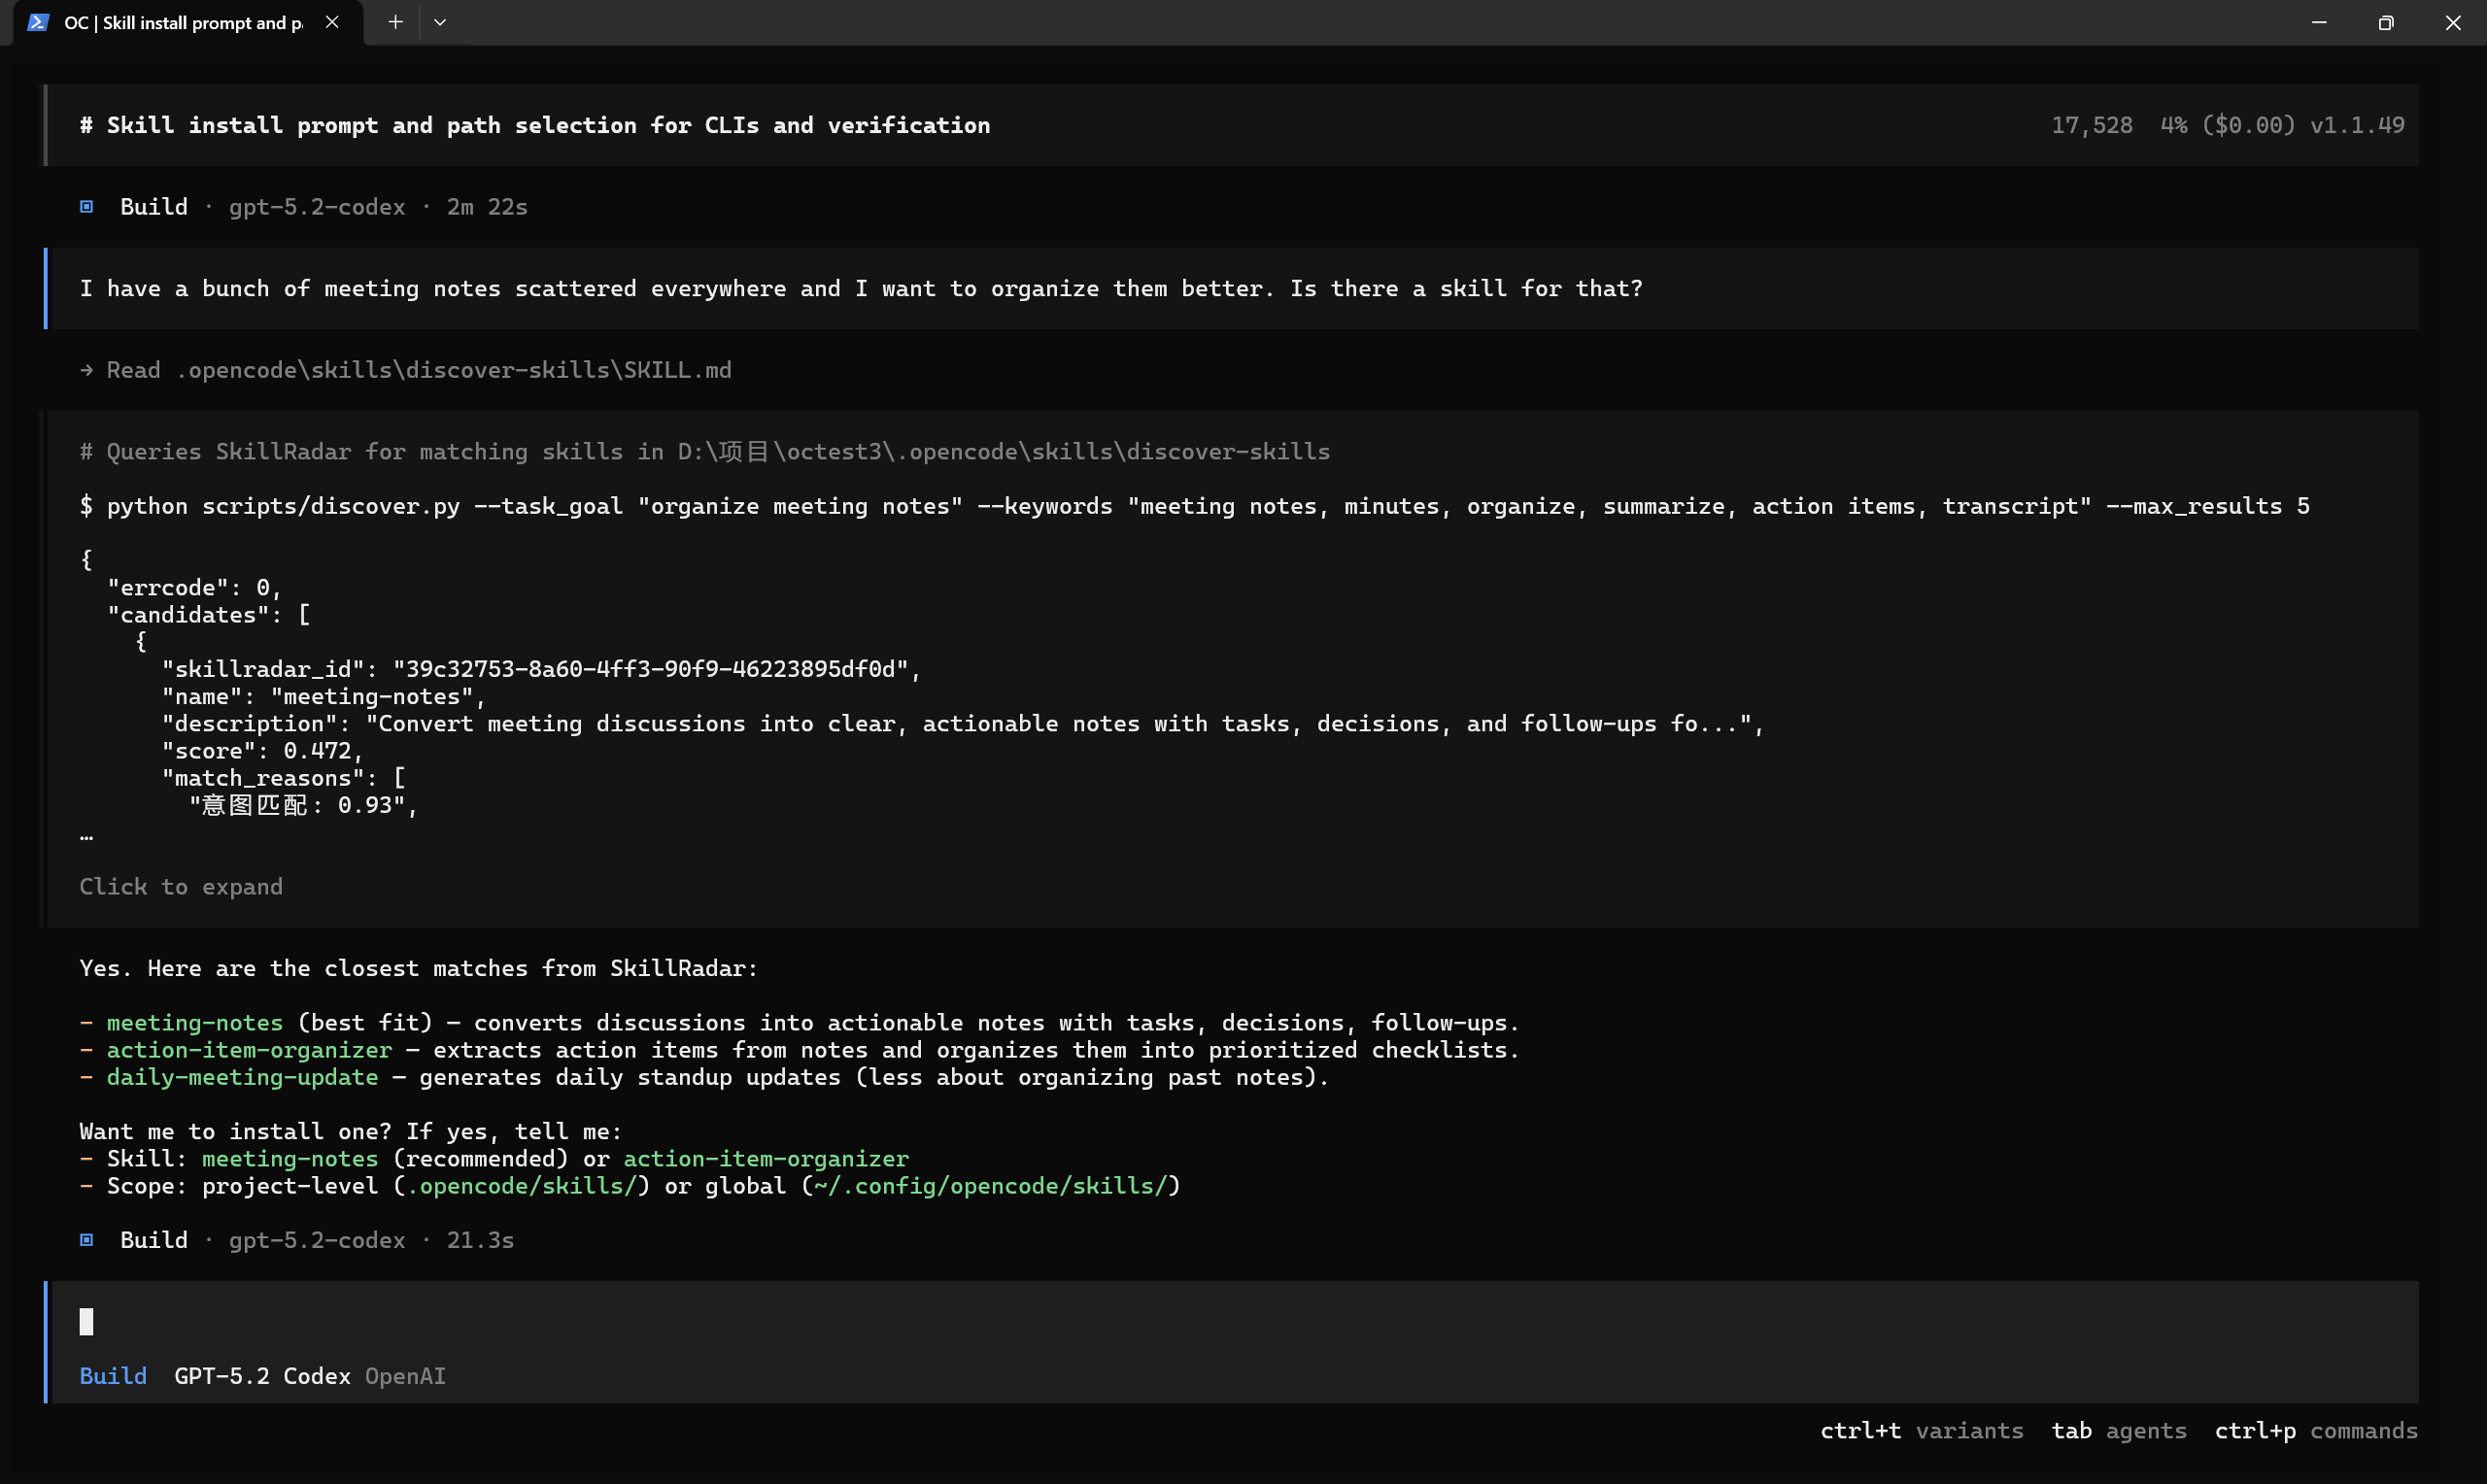
Task: Click the ctrl+t variants hint
Action: tap(1921, 1431)
